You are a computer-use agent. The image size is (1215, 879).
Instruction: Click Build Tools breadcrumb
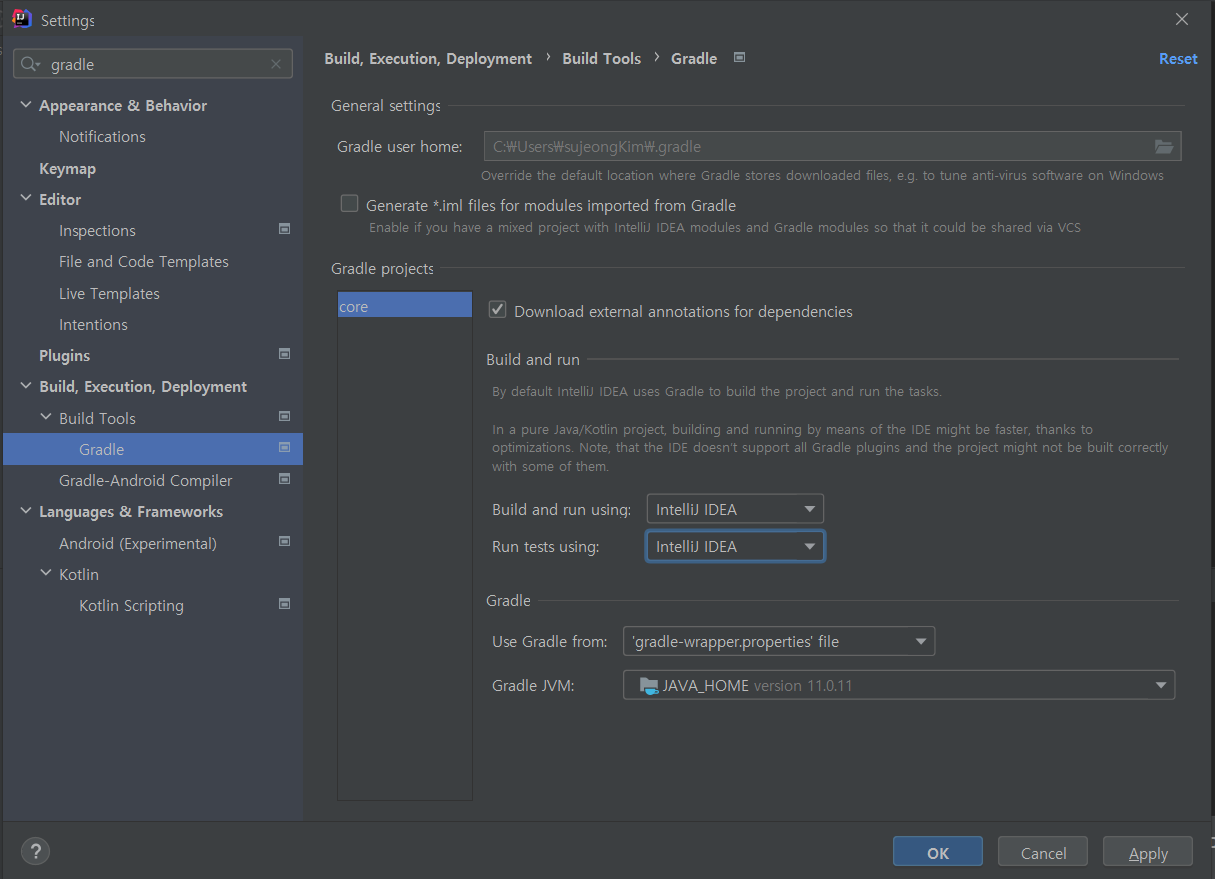pos(601,59)
